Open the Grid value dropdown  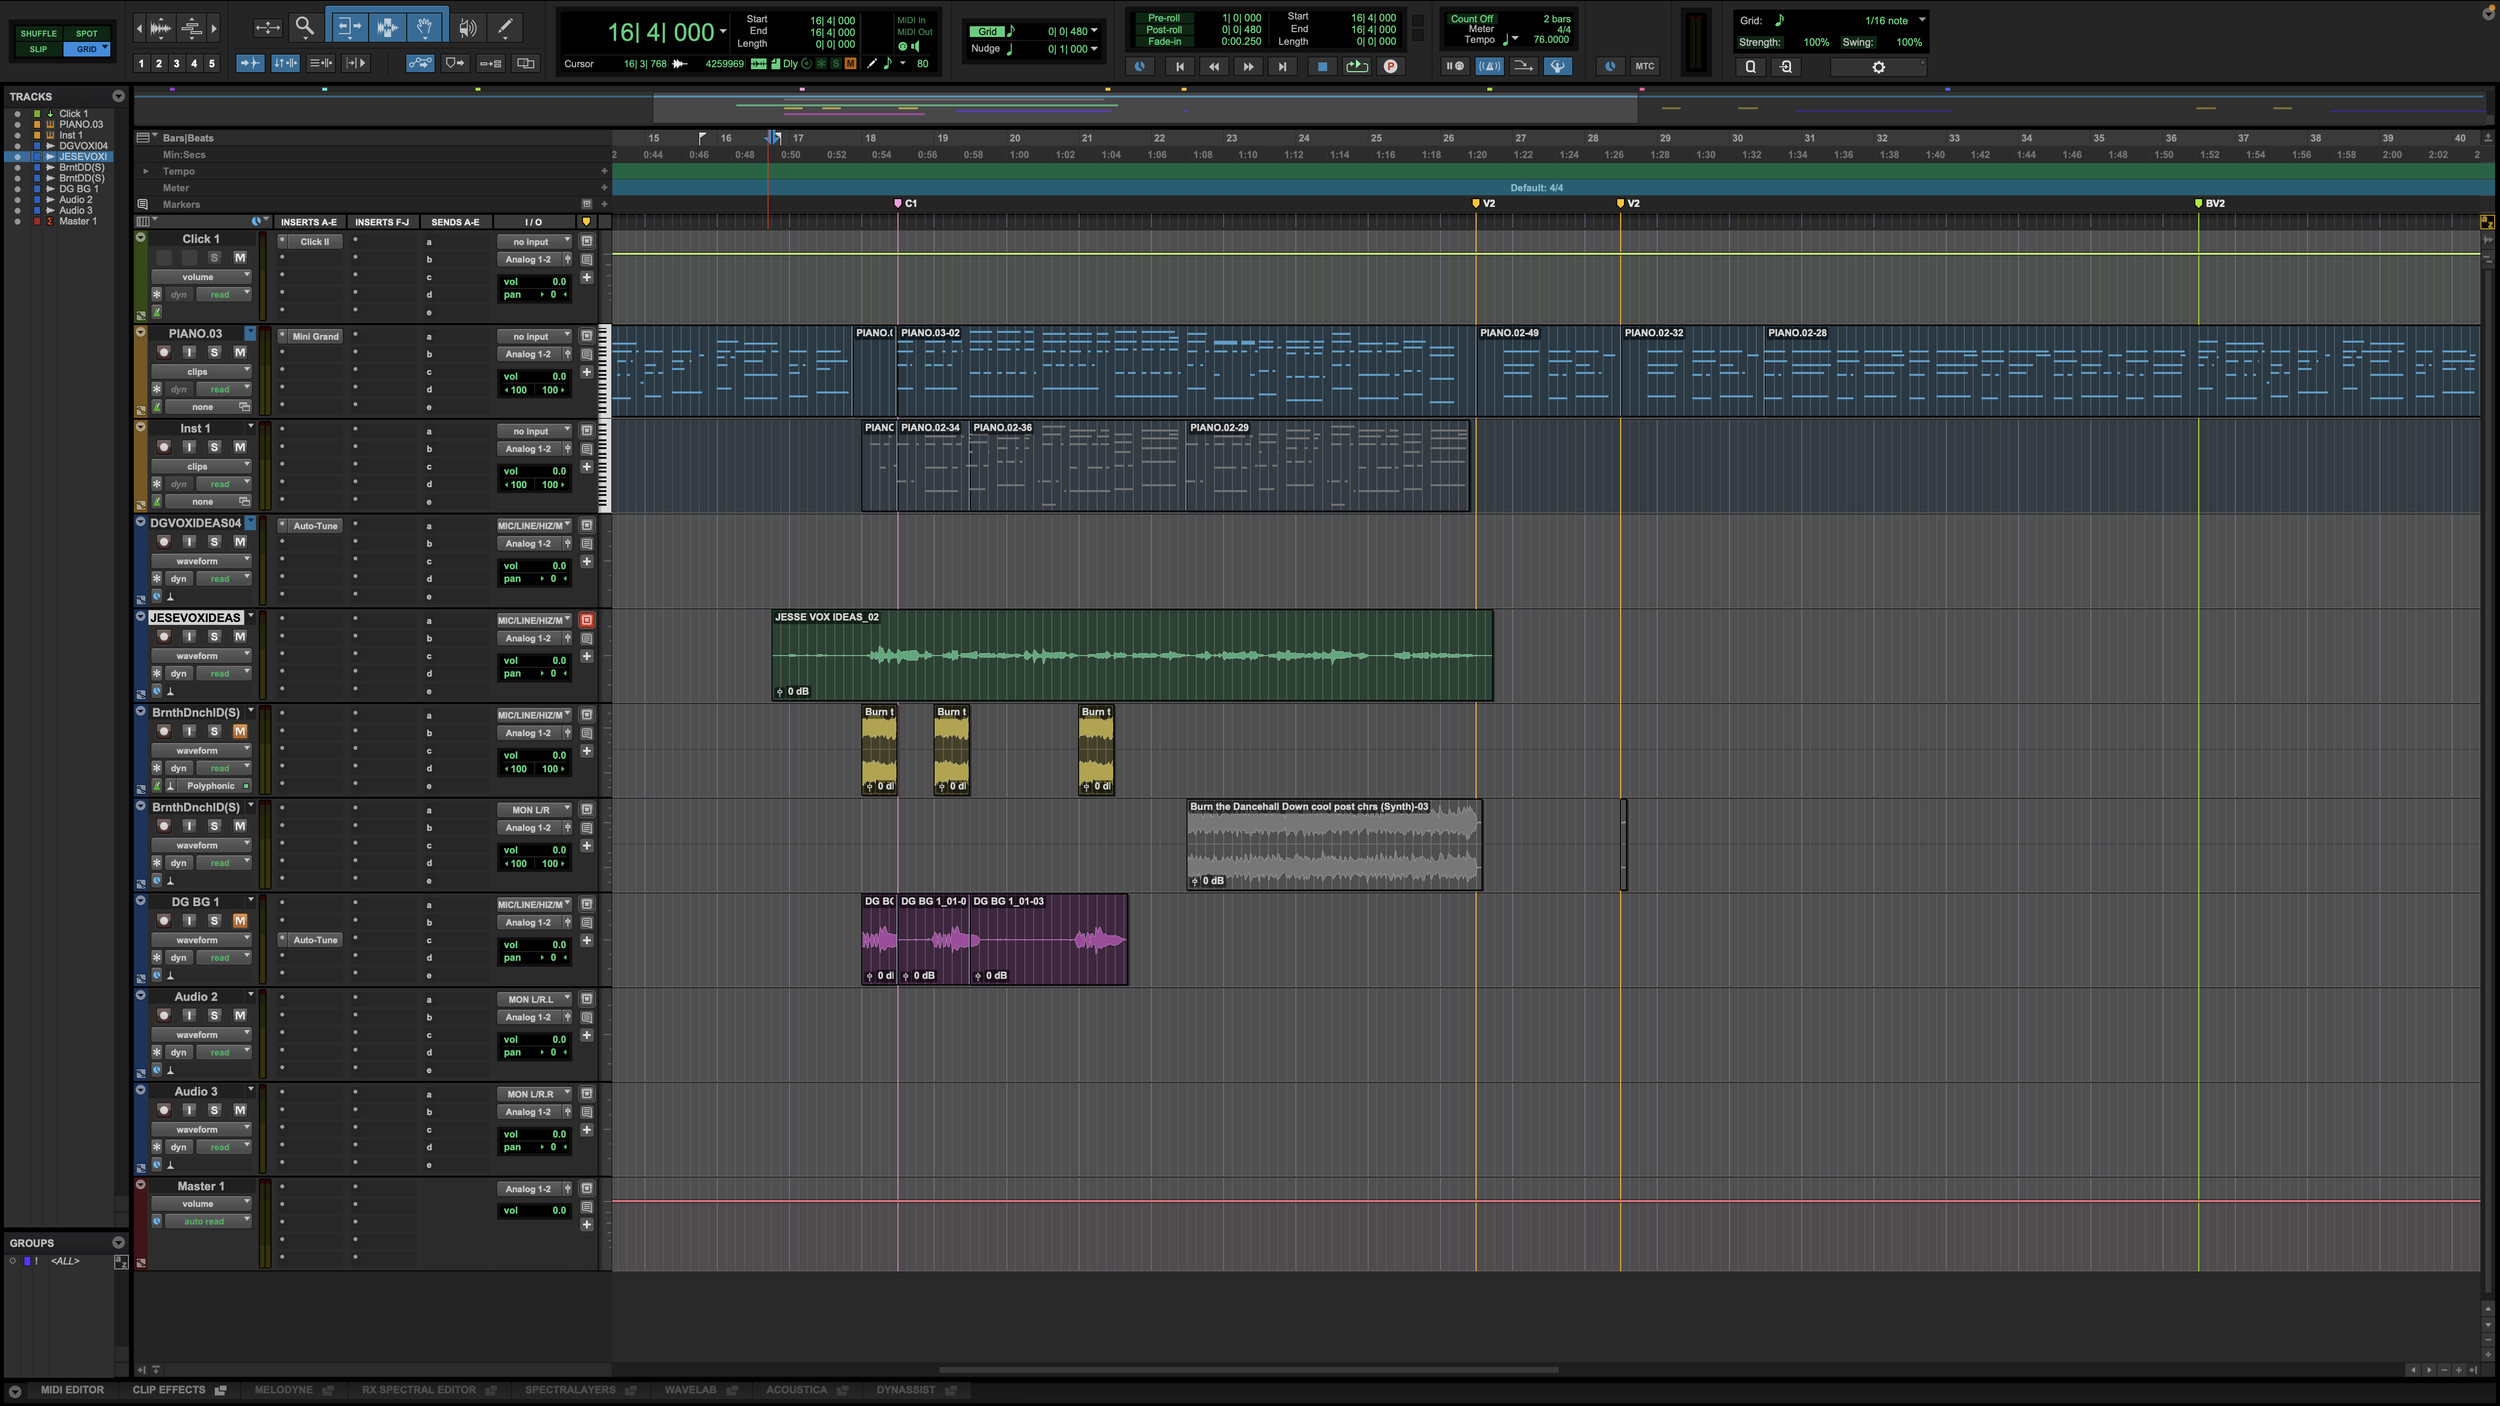1094,31
